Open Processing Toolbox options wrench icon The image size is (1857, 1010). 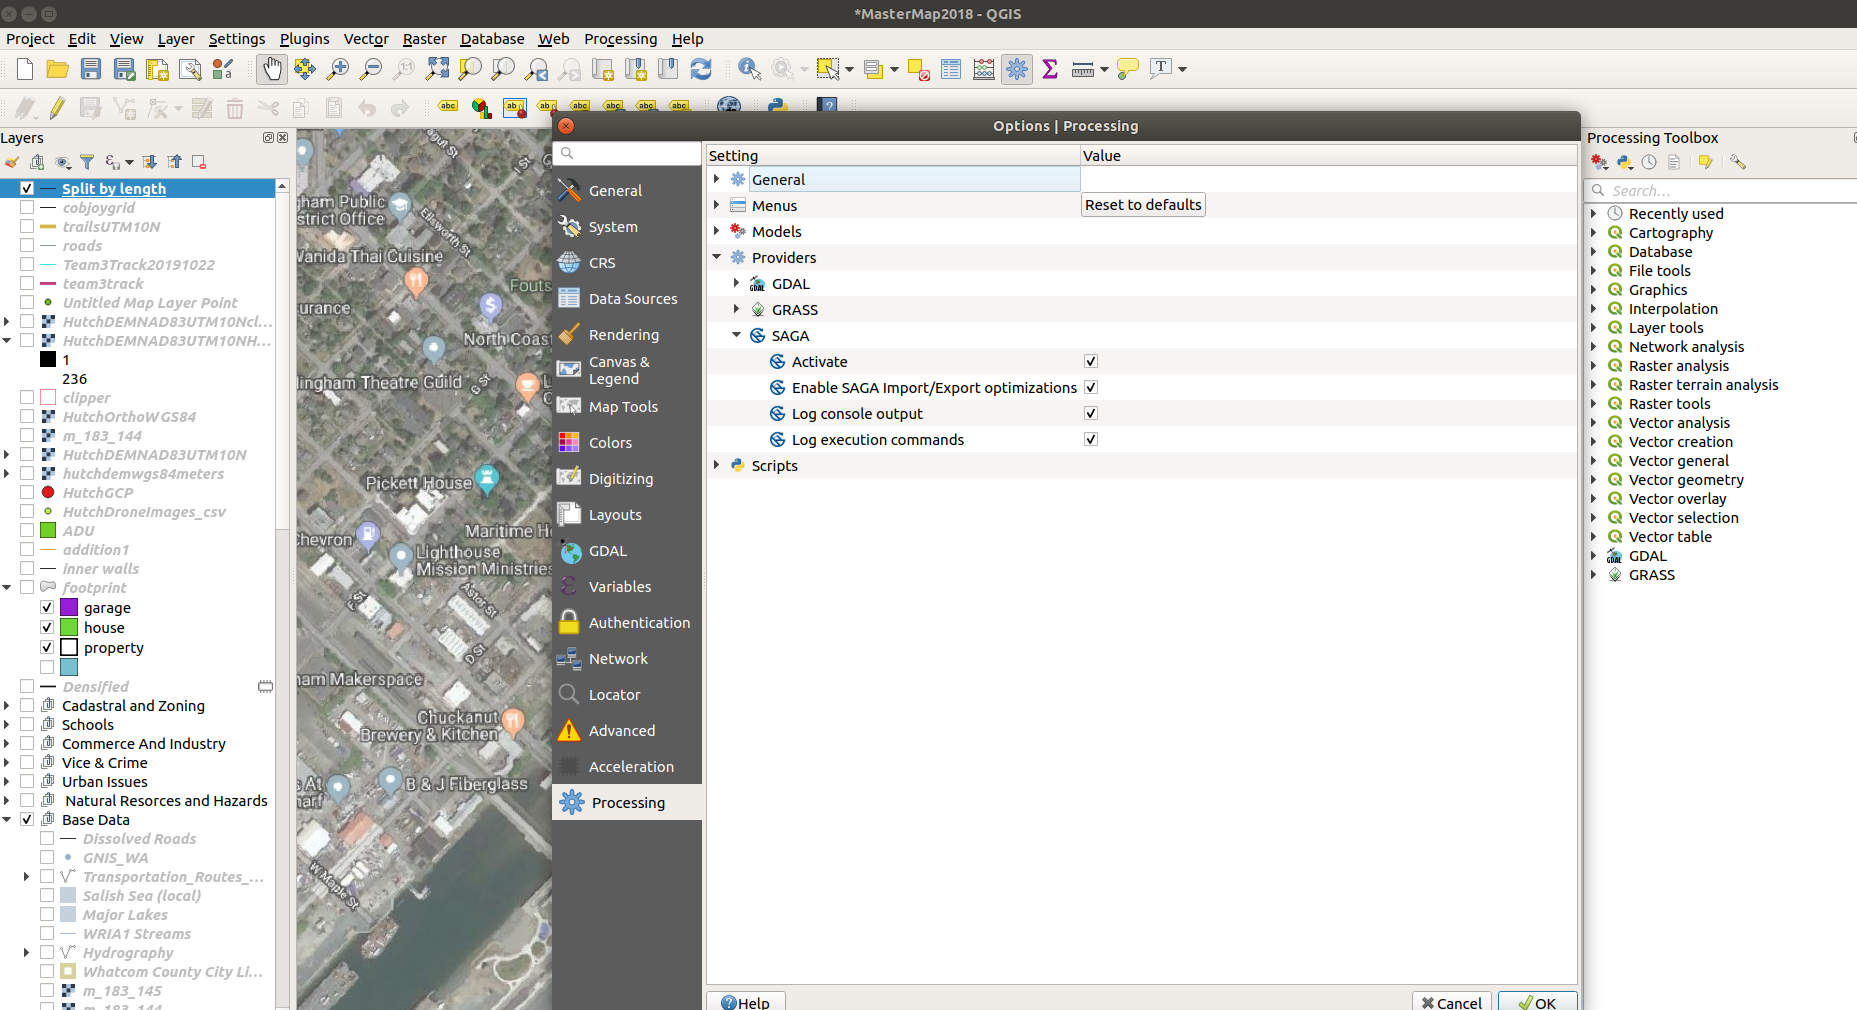(1737, 162)
